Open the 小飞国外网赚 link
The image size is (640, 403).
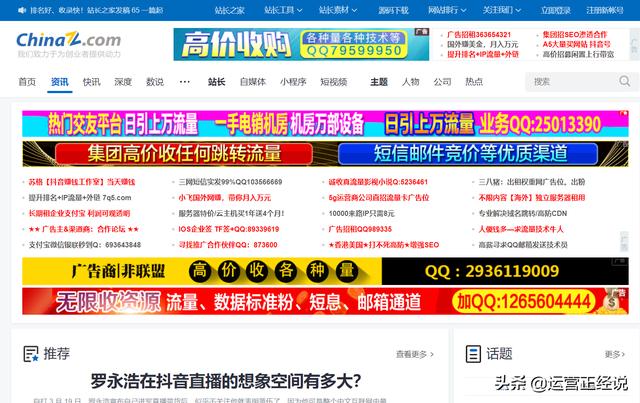coord(224,198)
